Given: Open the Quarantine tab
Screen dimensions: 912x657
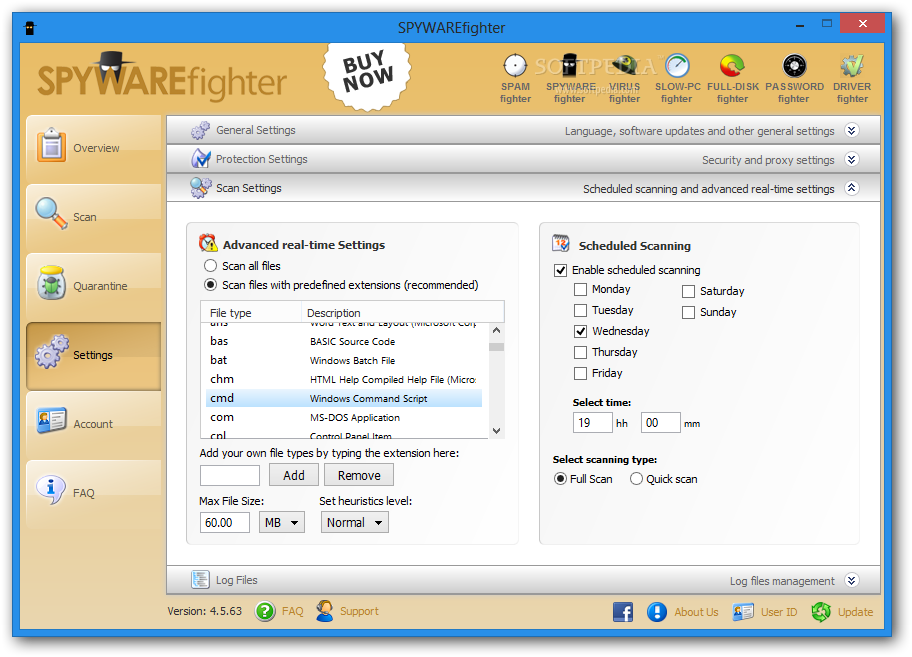Looking at the screenshot, I should pyautogui.click(x=94, y=286).
